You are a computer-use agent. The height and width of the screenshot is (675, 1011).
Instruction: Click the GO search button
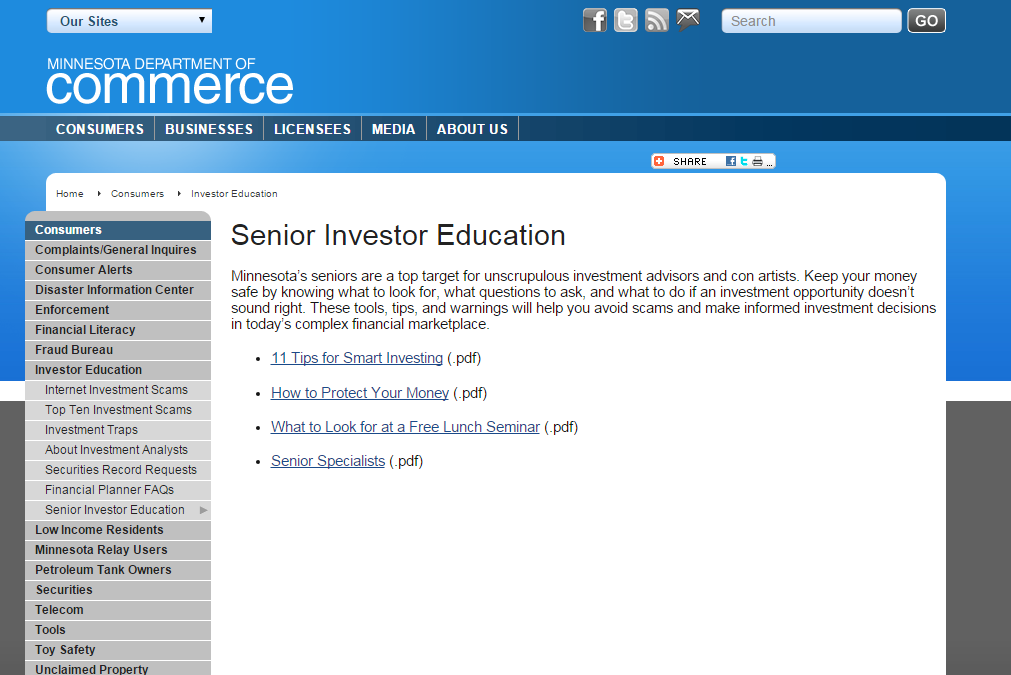coord(927,21)
